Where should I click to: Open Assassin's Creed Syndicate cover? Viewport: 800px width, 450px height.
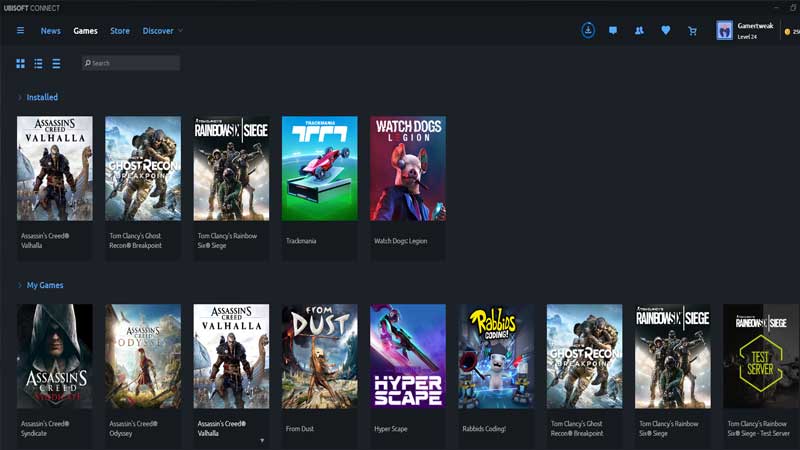tap(55, 356)
